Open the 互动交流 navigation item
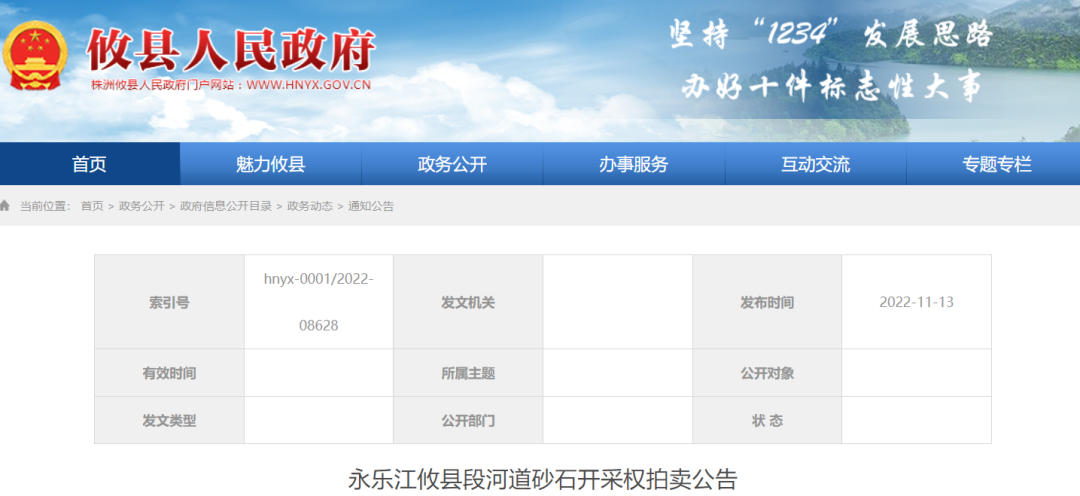The image size is (1080, 496). coord(815,165)
